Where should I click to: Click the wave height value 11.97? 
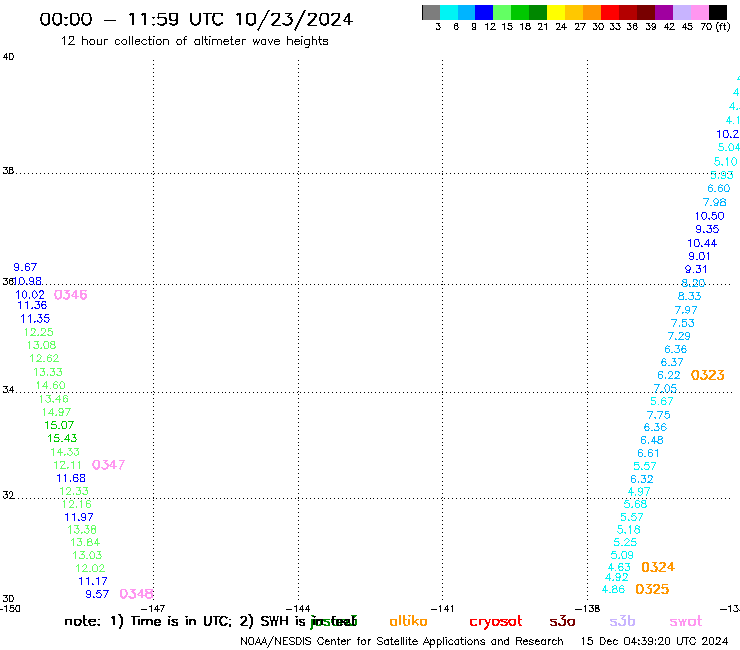click(x=79, y=517)
